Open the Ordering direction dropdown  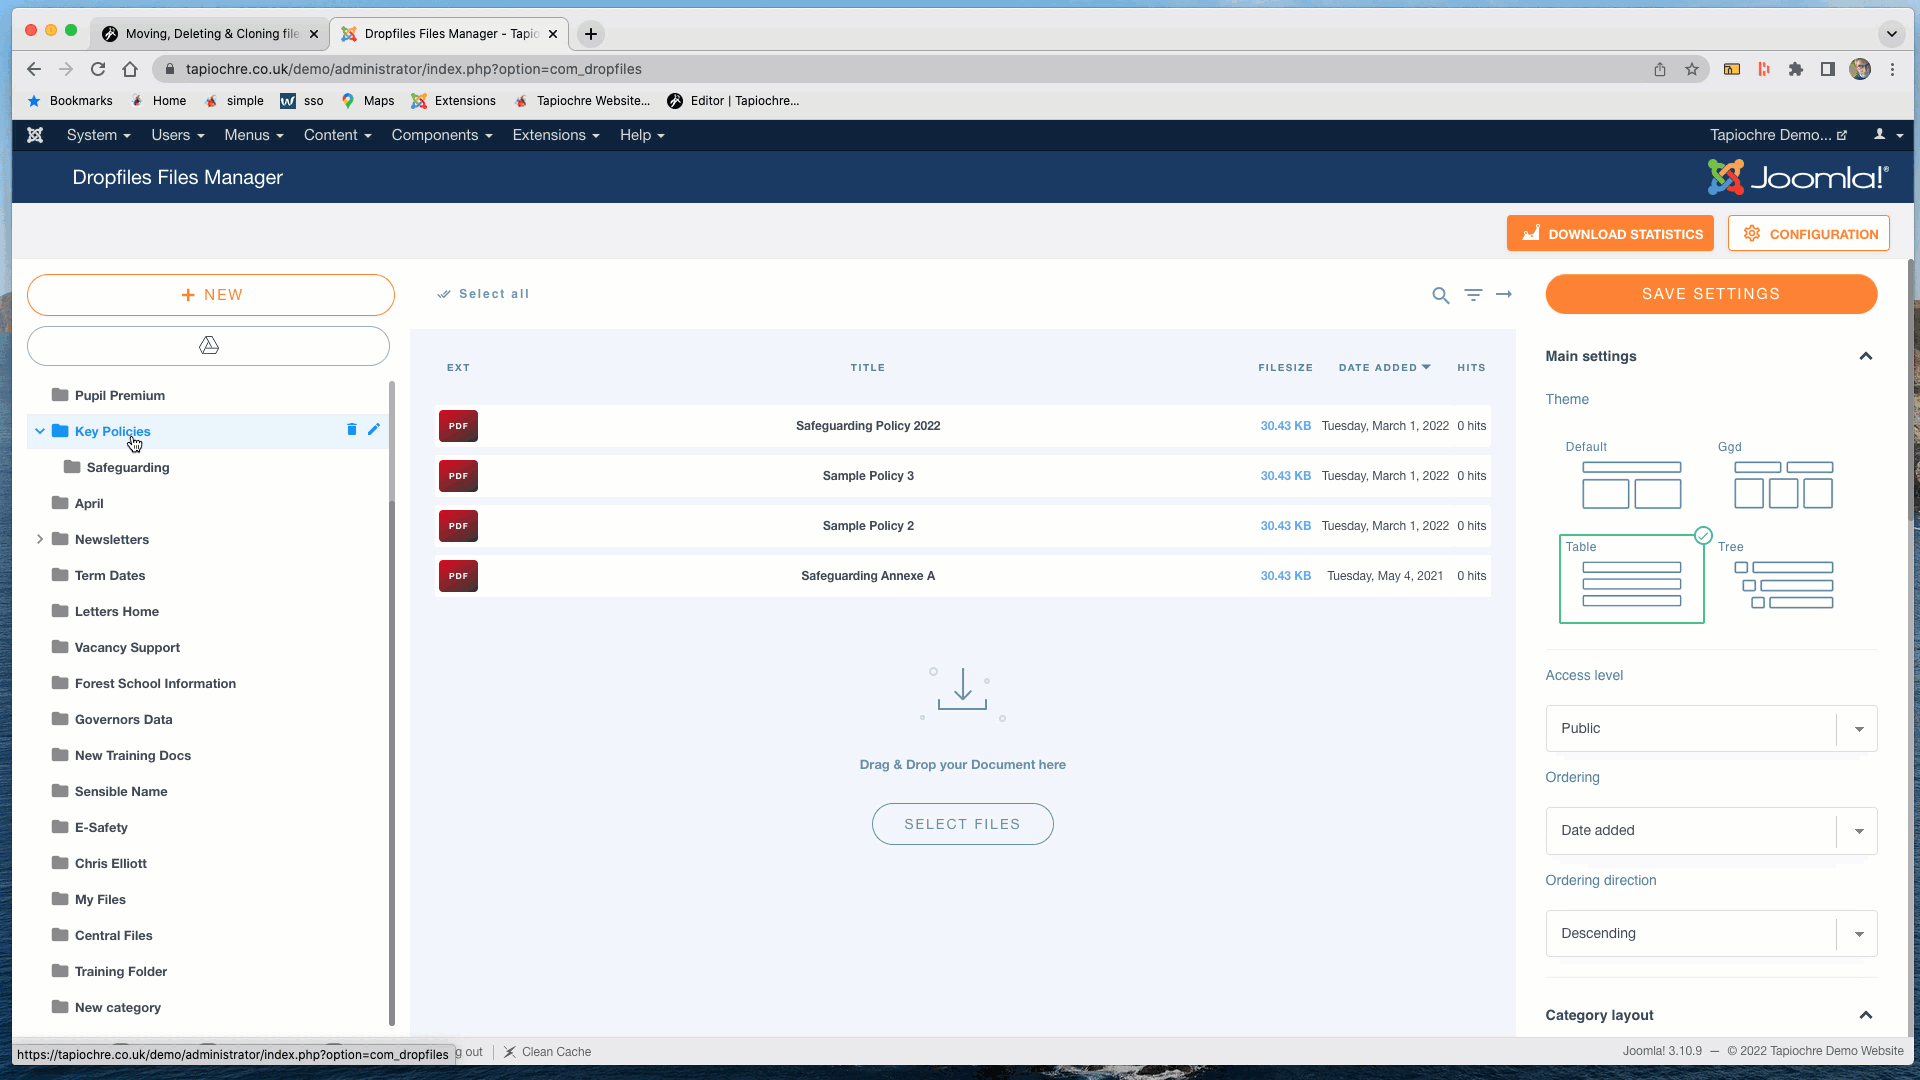pyautogui.click(x=1858, y=932)
